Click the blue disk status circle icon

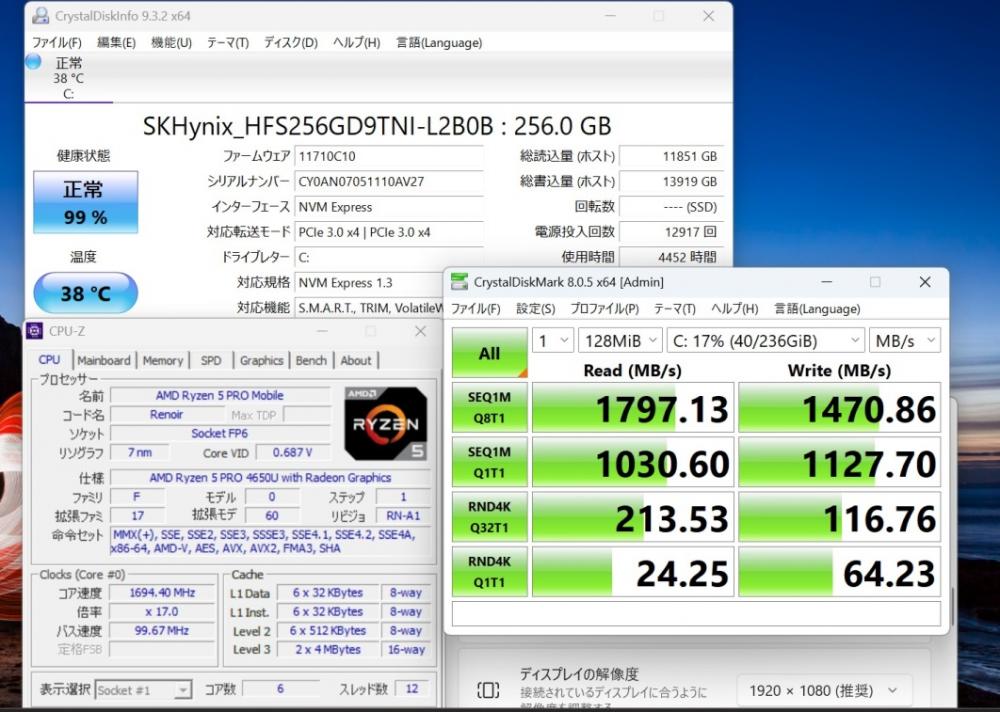(x=33, y=62)
